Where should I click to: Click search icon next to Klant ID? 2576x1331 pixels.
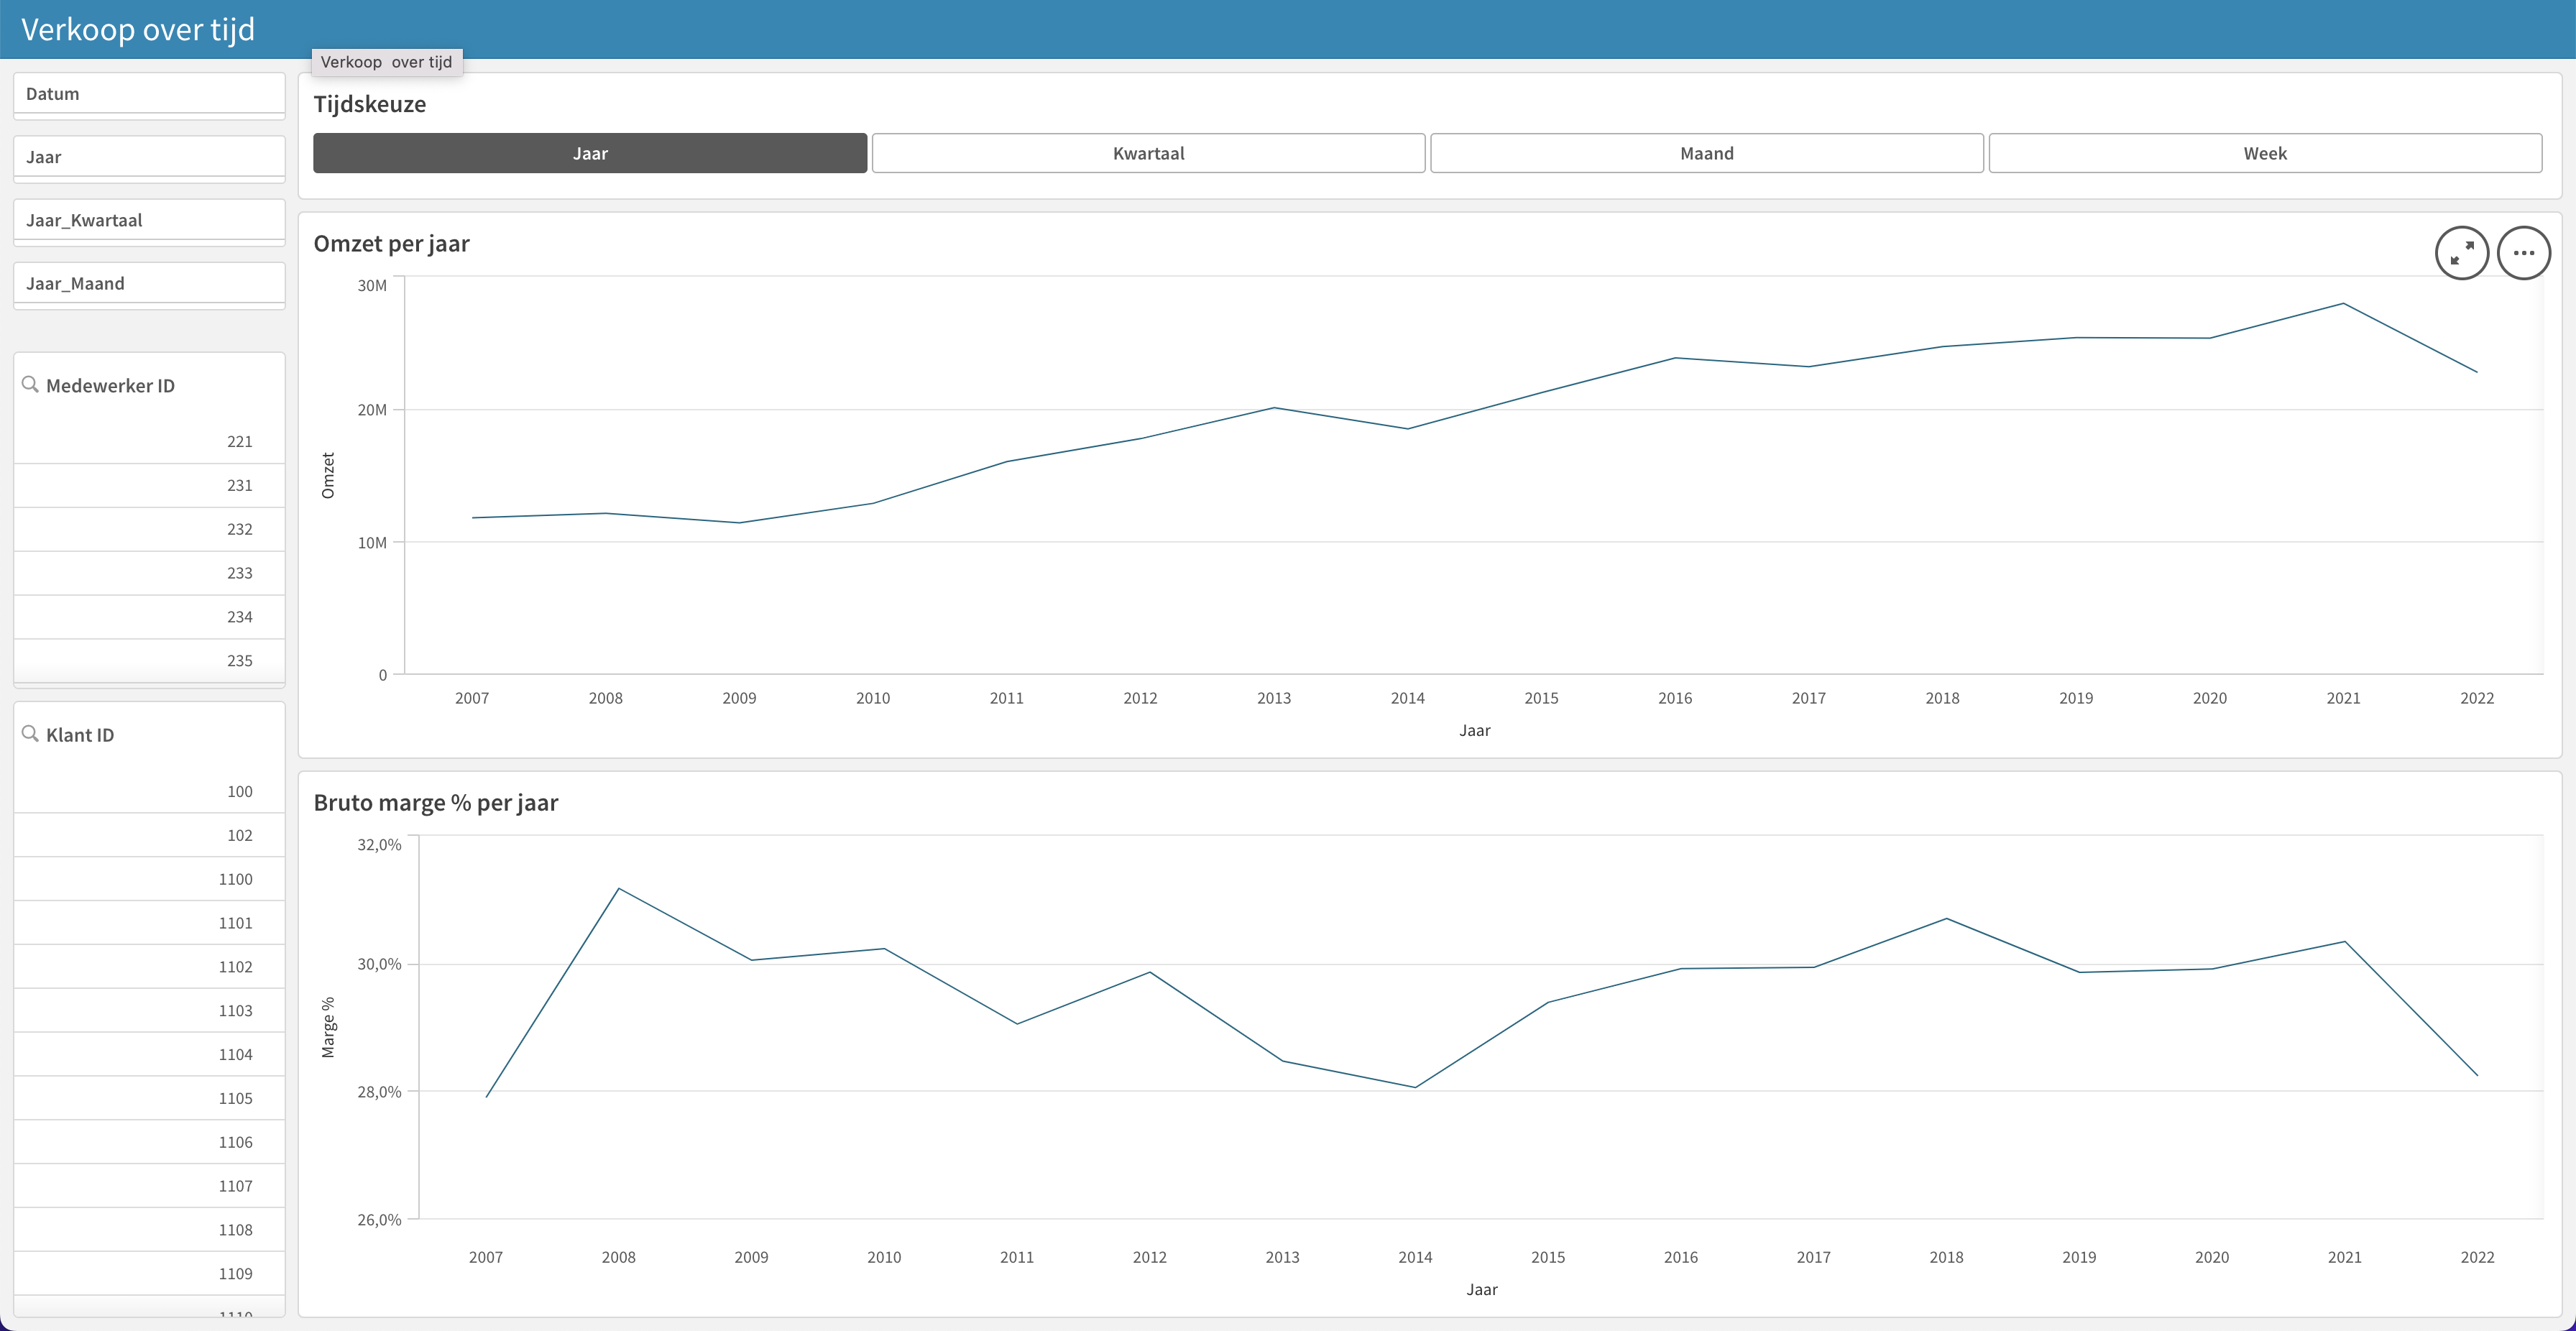[30, 734]
